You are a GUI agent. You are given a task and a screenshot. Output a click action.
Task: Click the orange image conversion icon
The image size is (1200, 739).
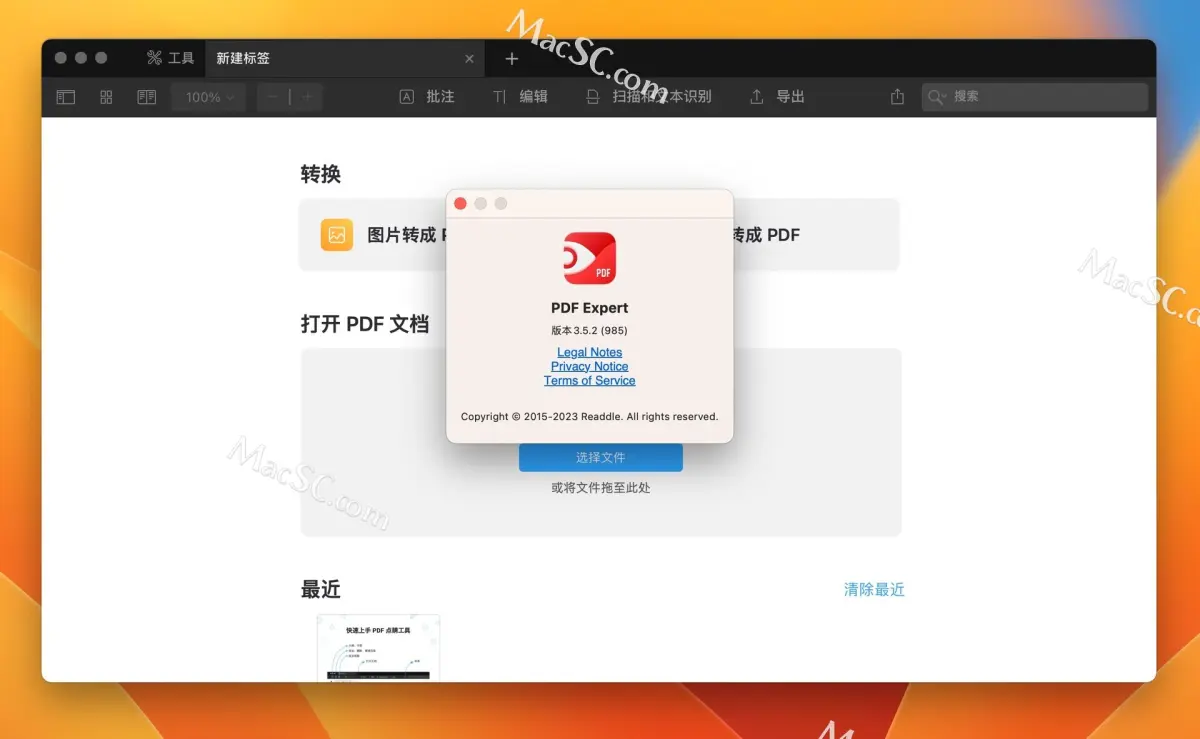point(337,235)
